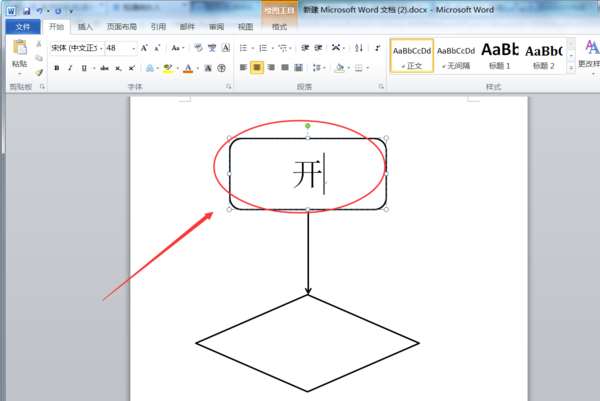Switch to the 插入 ribbon tab
The width and height of the screenshot is (600, 401).
[x=85, y=27]
